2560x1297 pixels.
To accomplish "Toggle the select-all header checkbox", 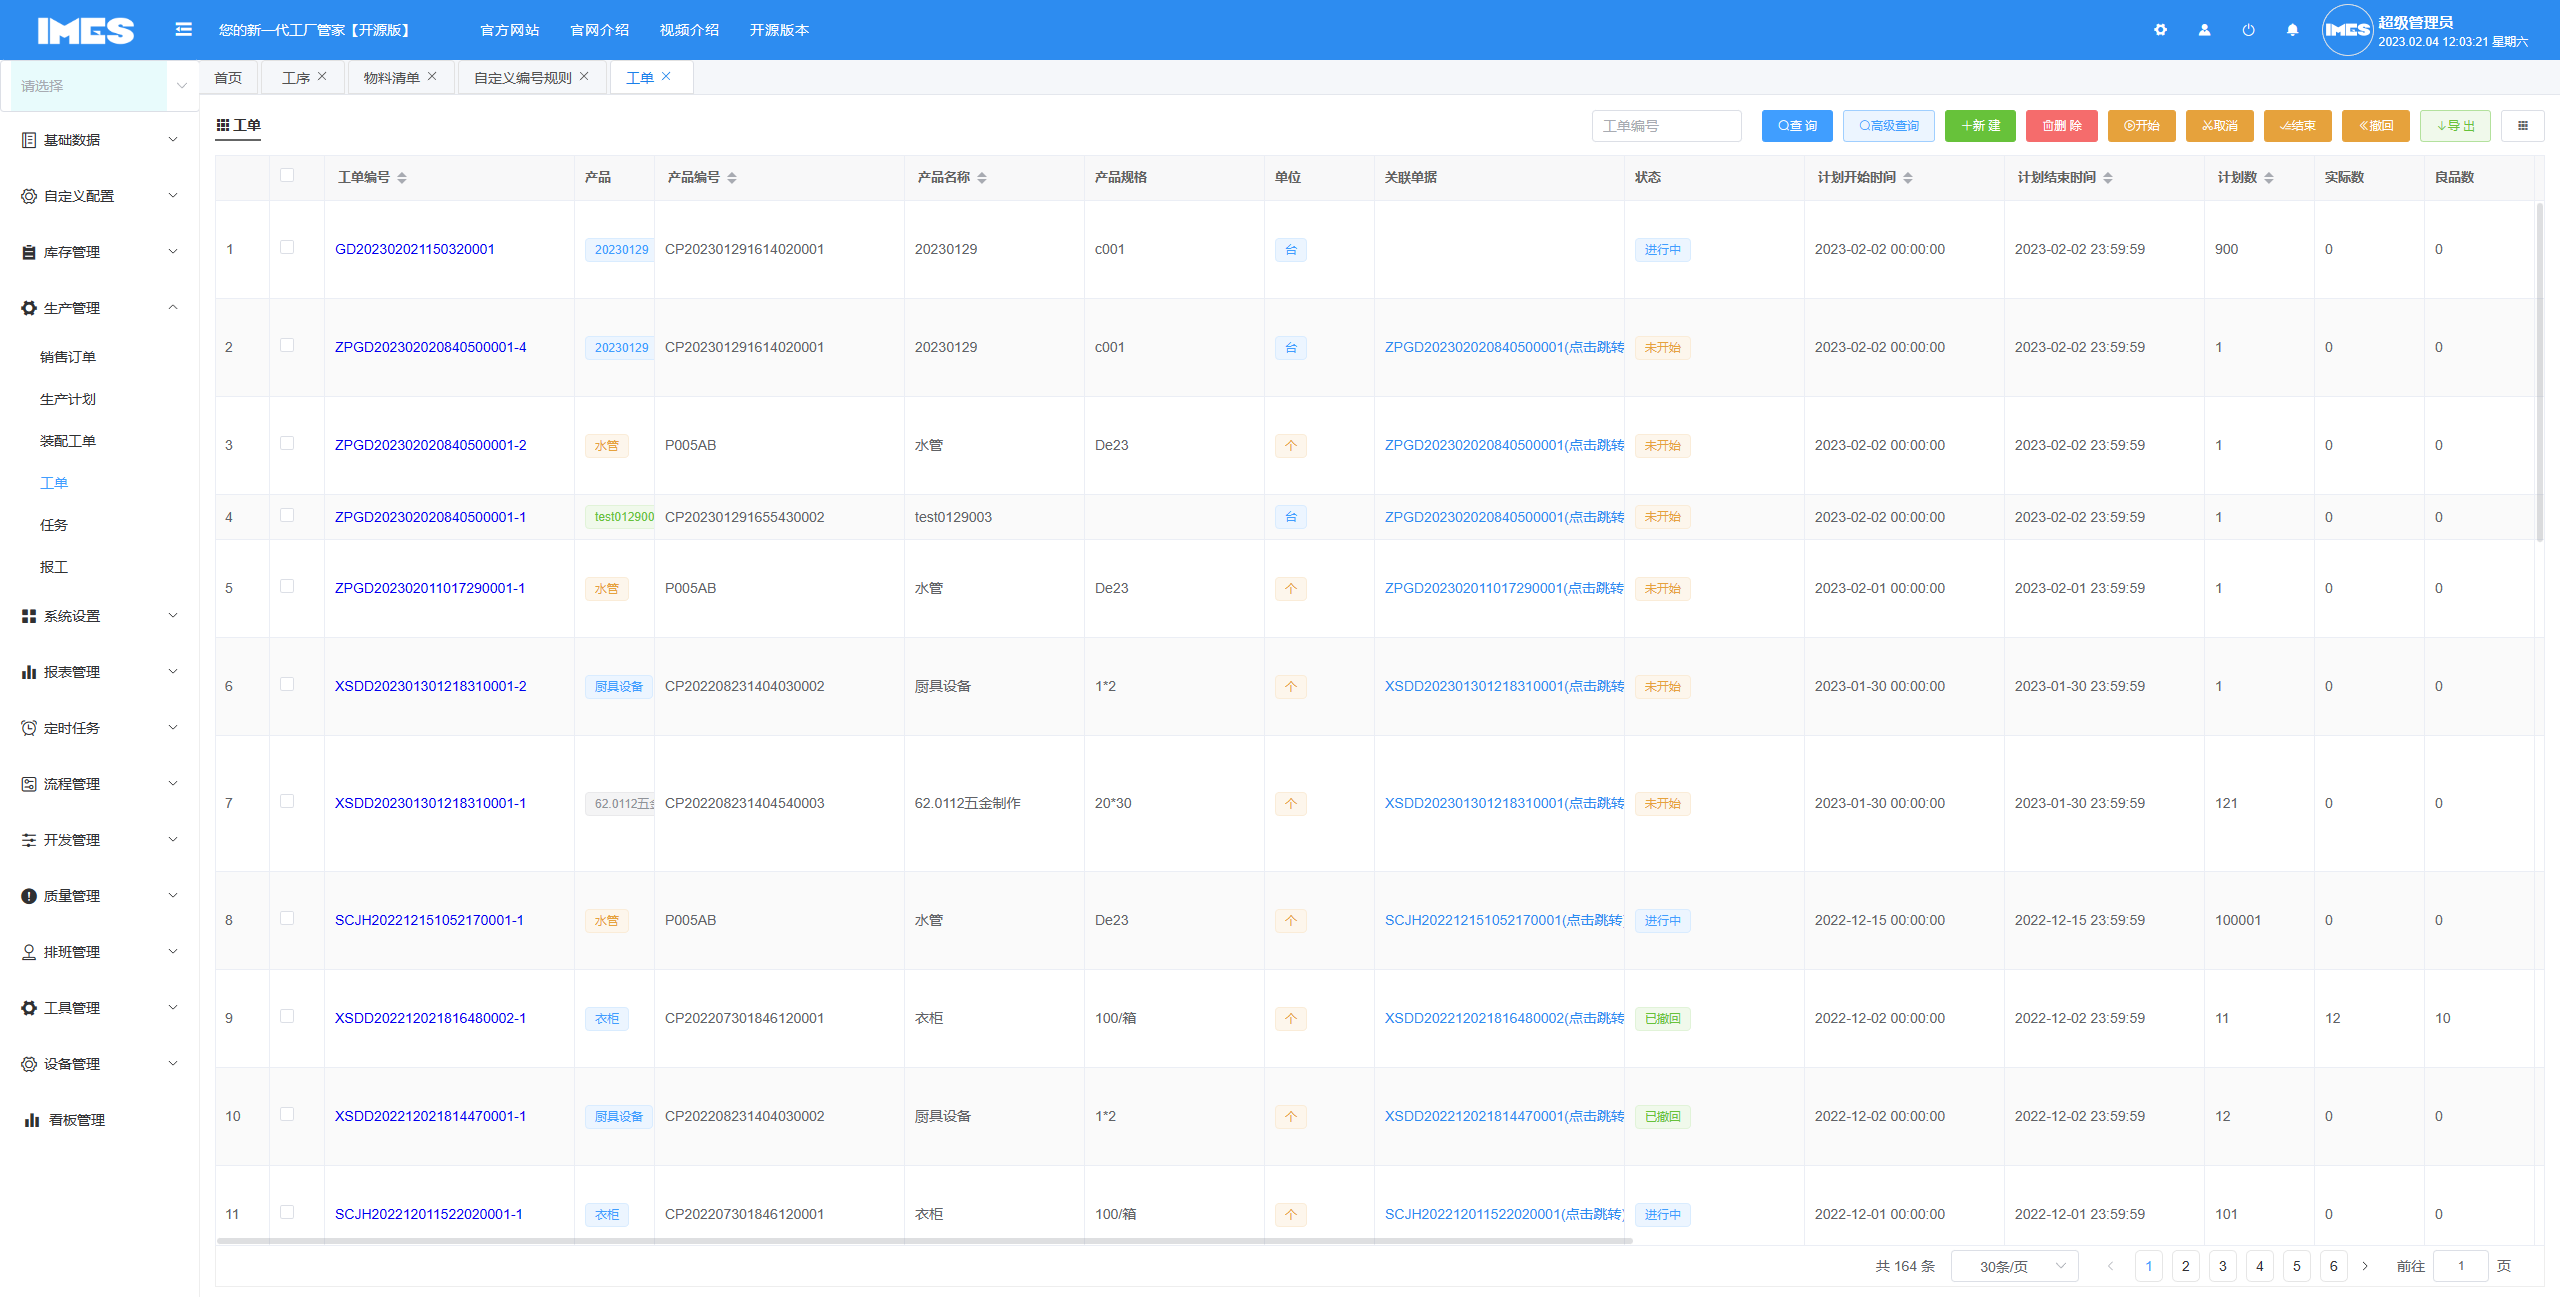I will [287, 176].
